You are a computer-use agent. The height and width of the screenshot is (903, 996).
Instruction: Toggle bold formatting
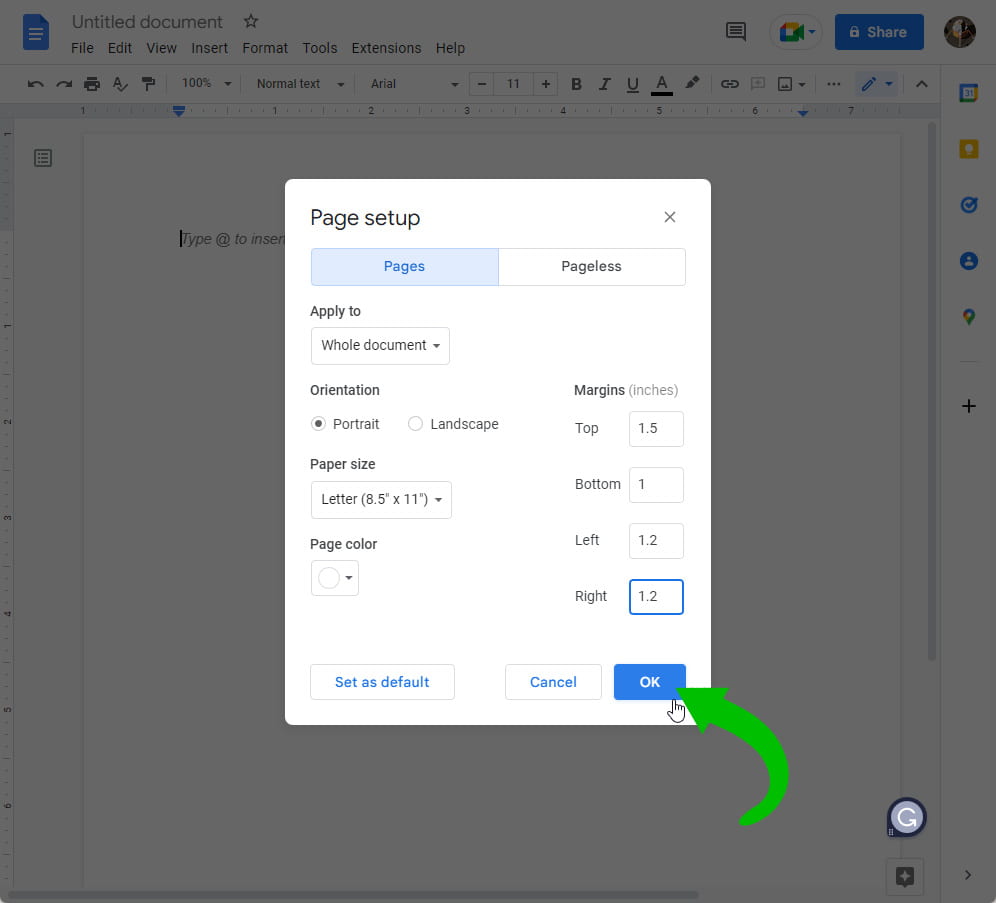pos(576,84)
